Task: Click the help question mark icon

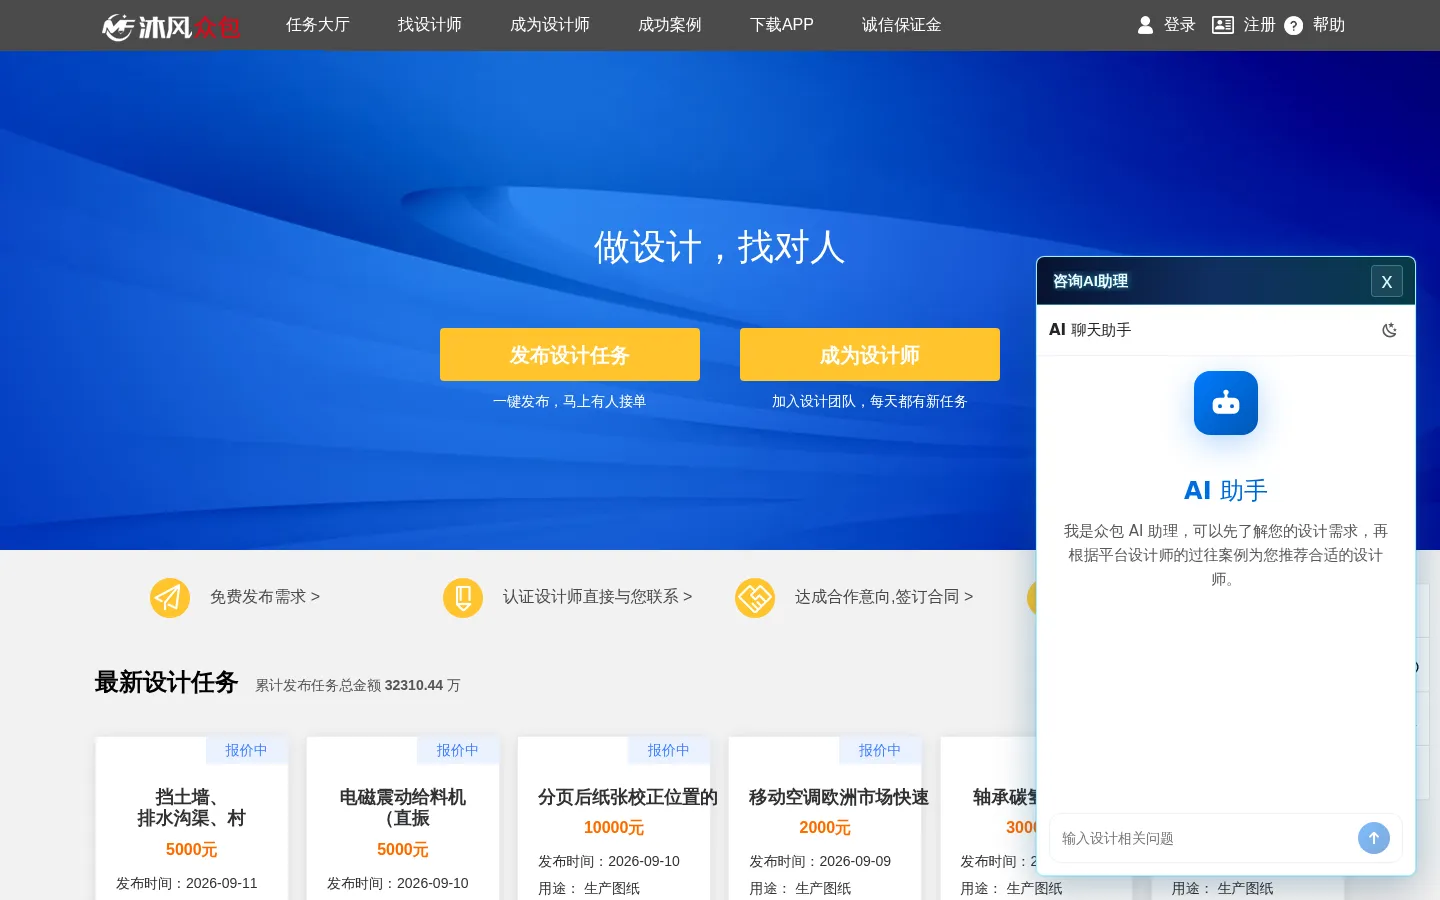Action: [1294, 25]
